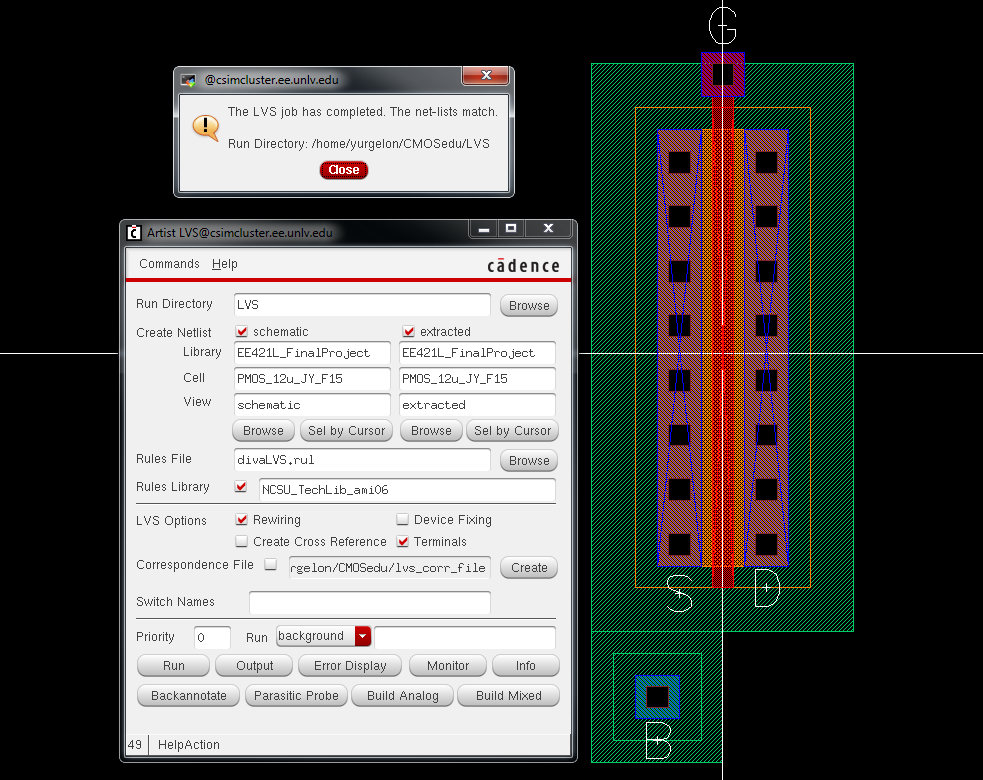Viewport: 983px width, 780px height.
Task: Enable the Device Fixing option
Action: coord(403,520)
